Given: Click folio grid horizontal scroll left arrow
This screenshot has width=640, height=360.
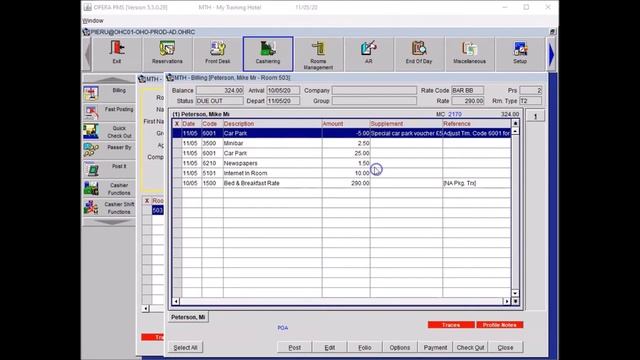Looking at the screenshot, I should [176, 301].
